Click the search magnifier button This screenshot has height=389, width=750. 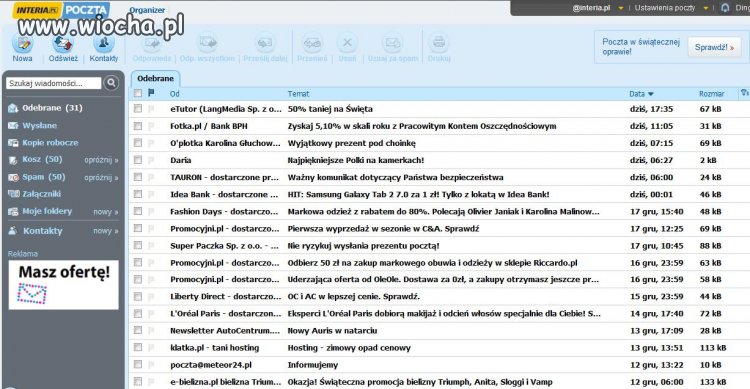point(111,83)
